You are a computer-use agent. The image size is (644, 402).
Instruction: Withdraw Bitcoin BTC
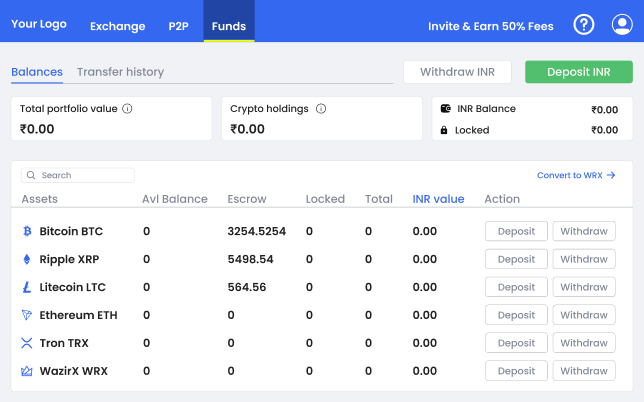584,231
